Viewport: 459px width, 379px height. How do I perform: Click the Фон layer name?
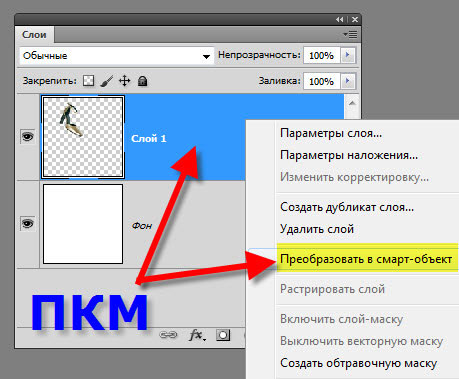coord(142,226)
